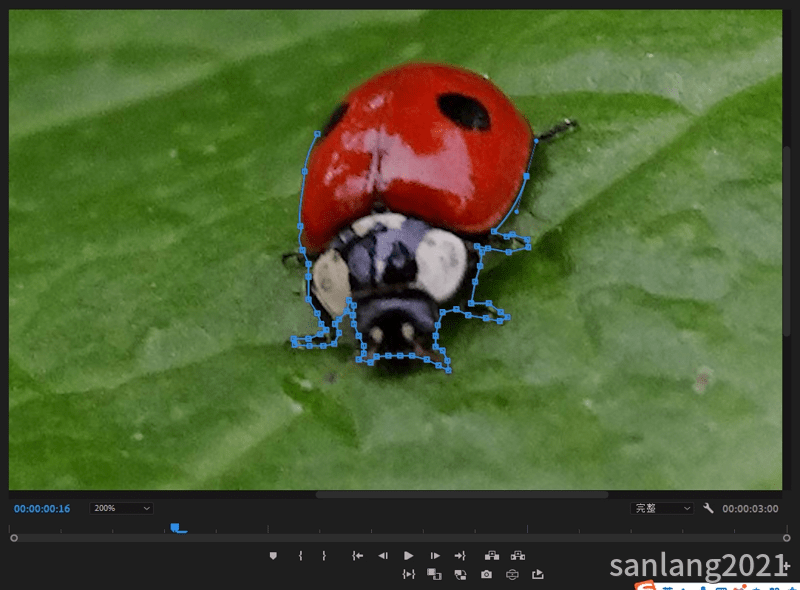Viewport: 800px width, 590px height.
Task: Open the 完整 playback resolution dropdown
Action: [x=662, y=508]
